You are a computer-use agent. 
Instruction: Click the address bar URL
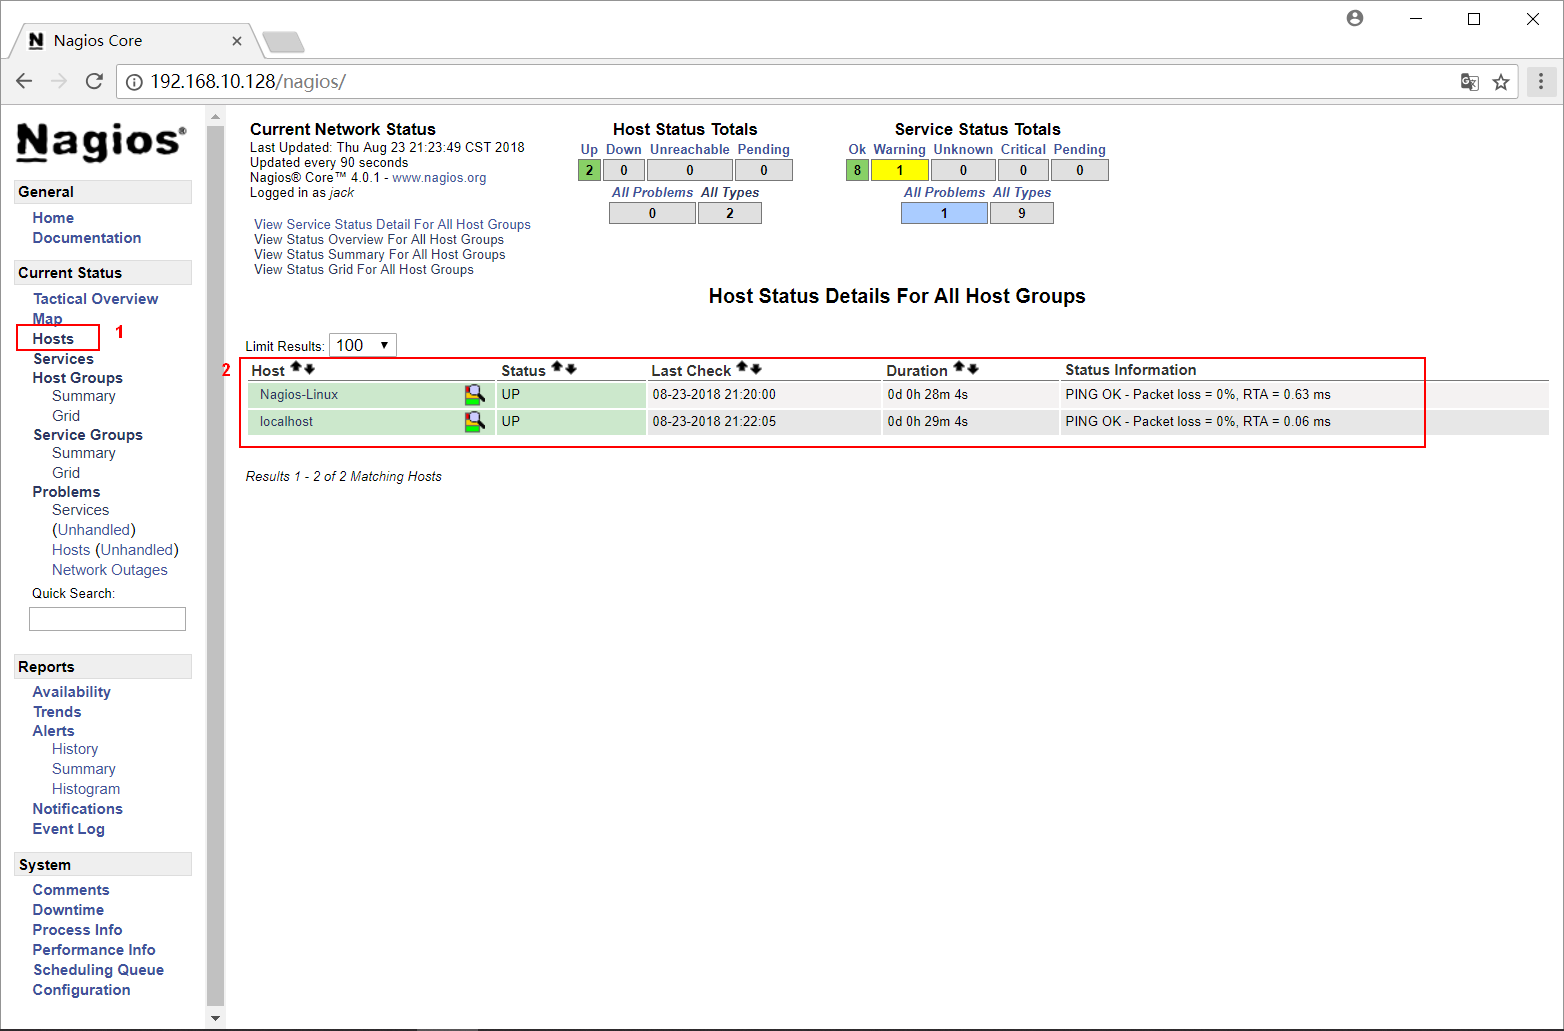(248, 82)
